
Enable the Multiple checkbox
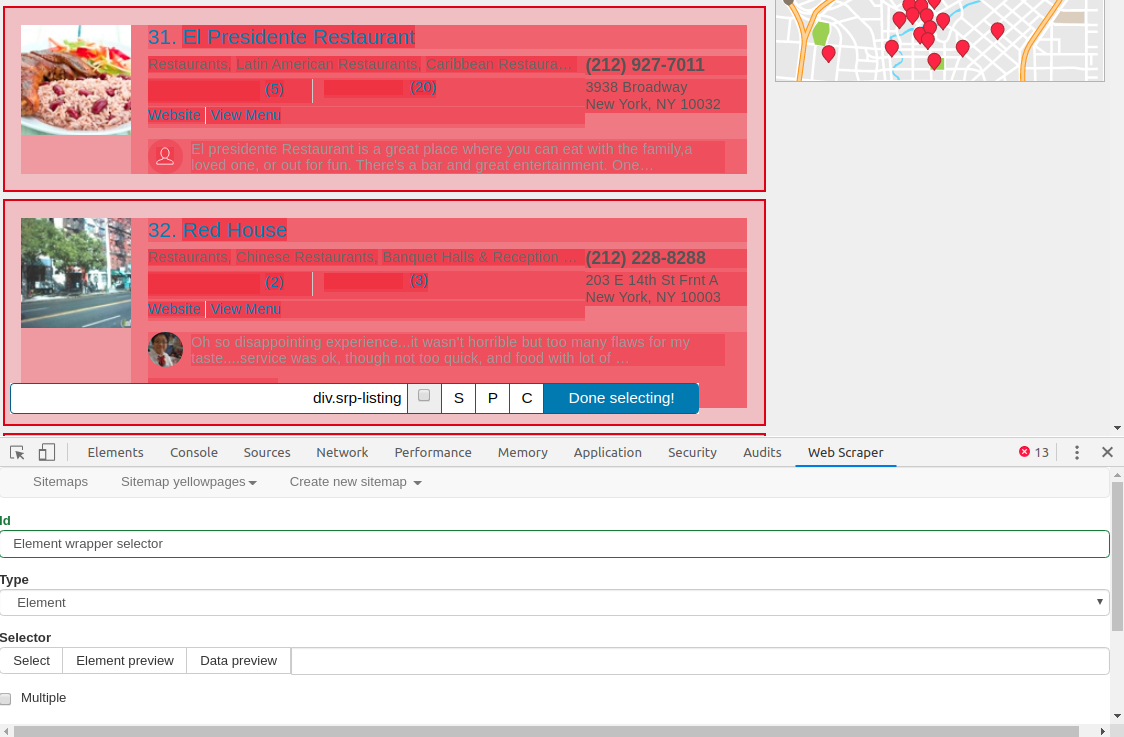pos(6,698)
